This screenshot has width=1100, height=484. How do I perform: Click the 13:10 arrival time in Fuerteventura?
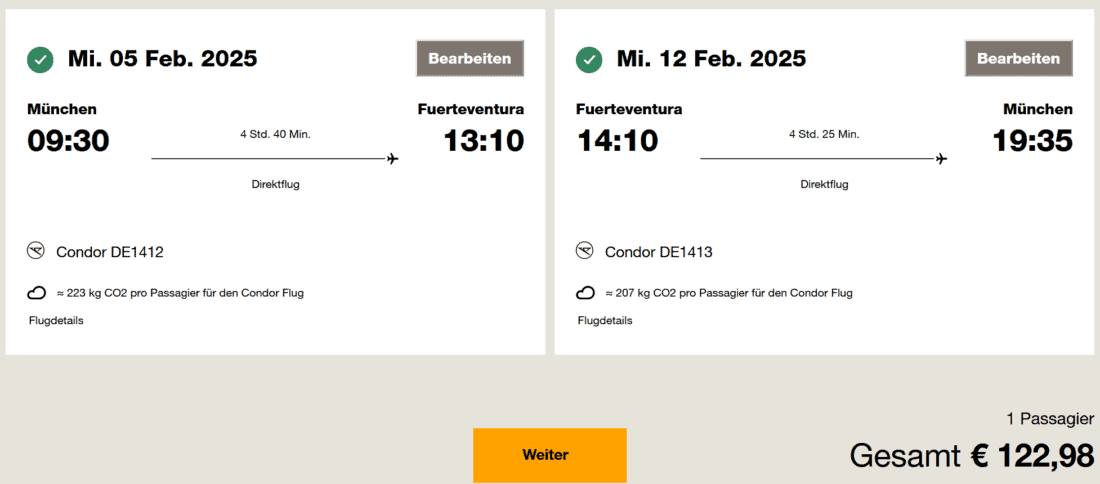point(483,141)
